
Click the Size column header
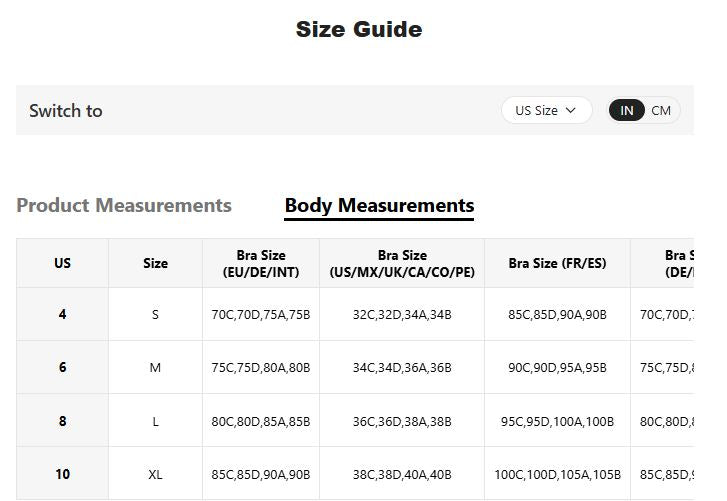tap(155, 263)
